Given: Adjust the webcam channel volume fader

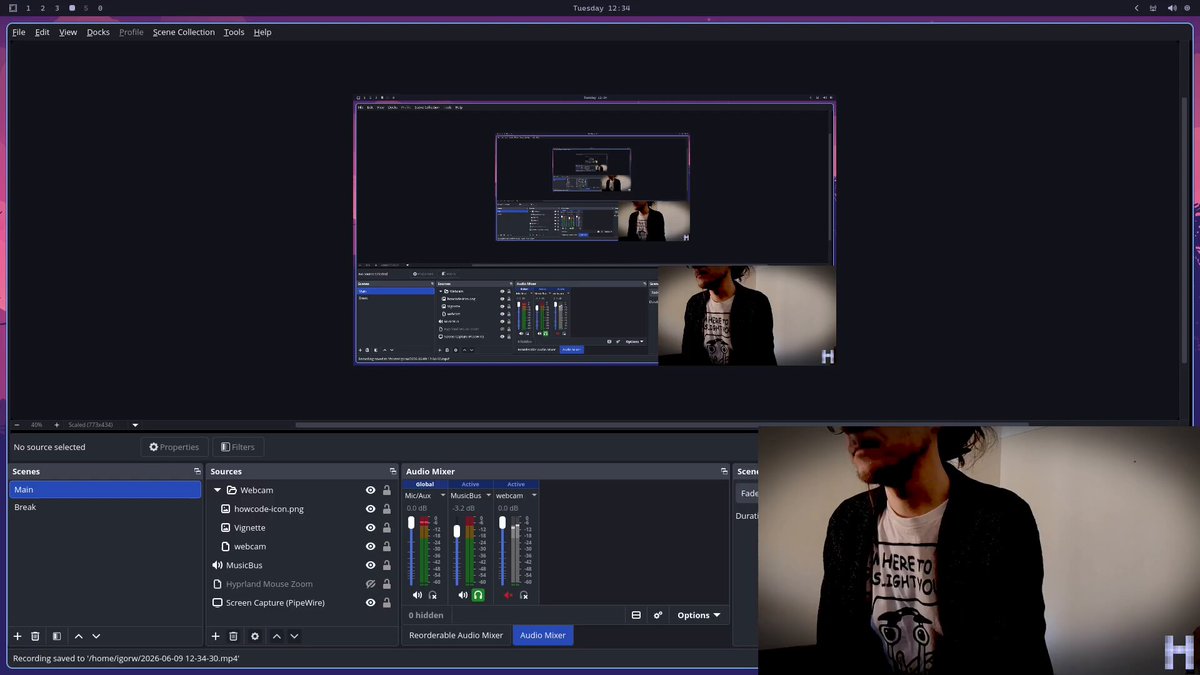Looking at the screenshot, I should [502, 523].
